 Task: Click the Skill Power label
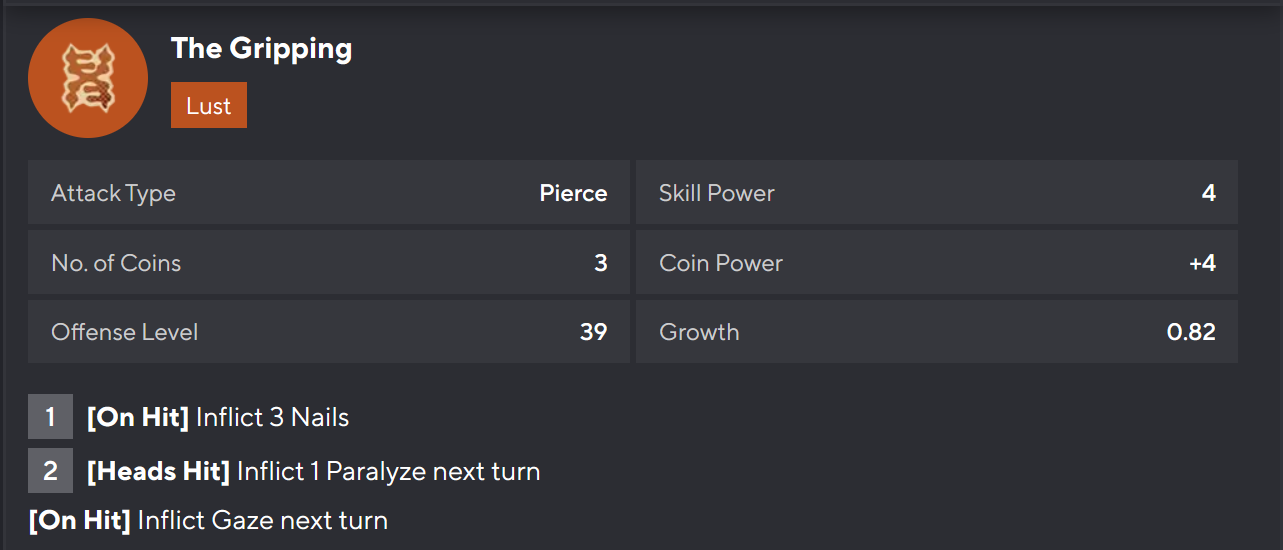pos(716,193)
